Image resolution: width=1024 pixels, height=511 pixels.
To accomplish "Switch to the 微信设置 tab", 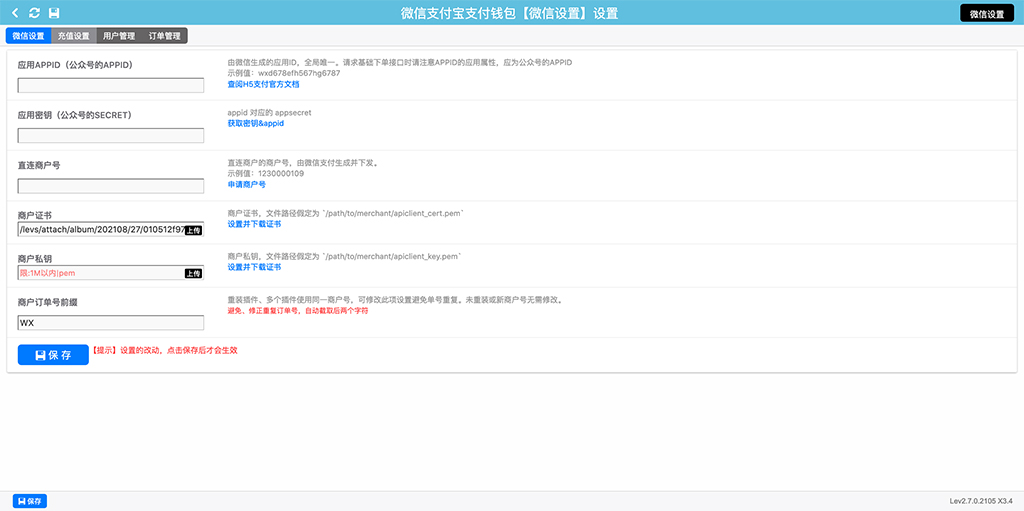I will coord(28,36).
